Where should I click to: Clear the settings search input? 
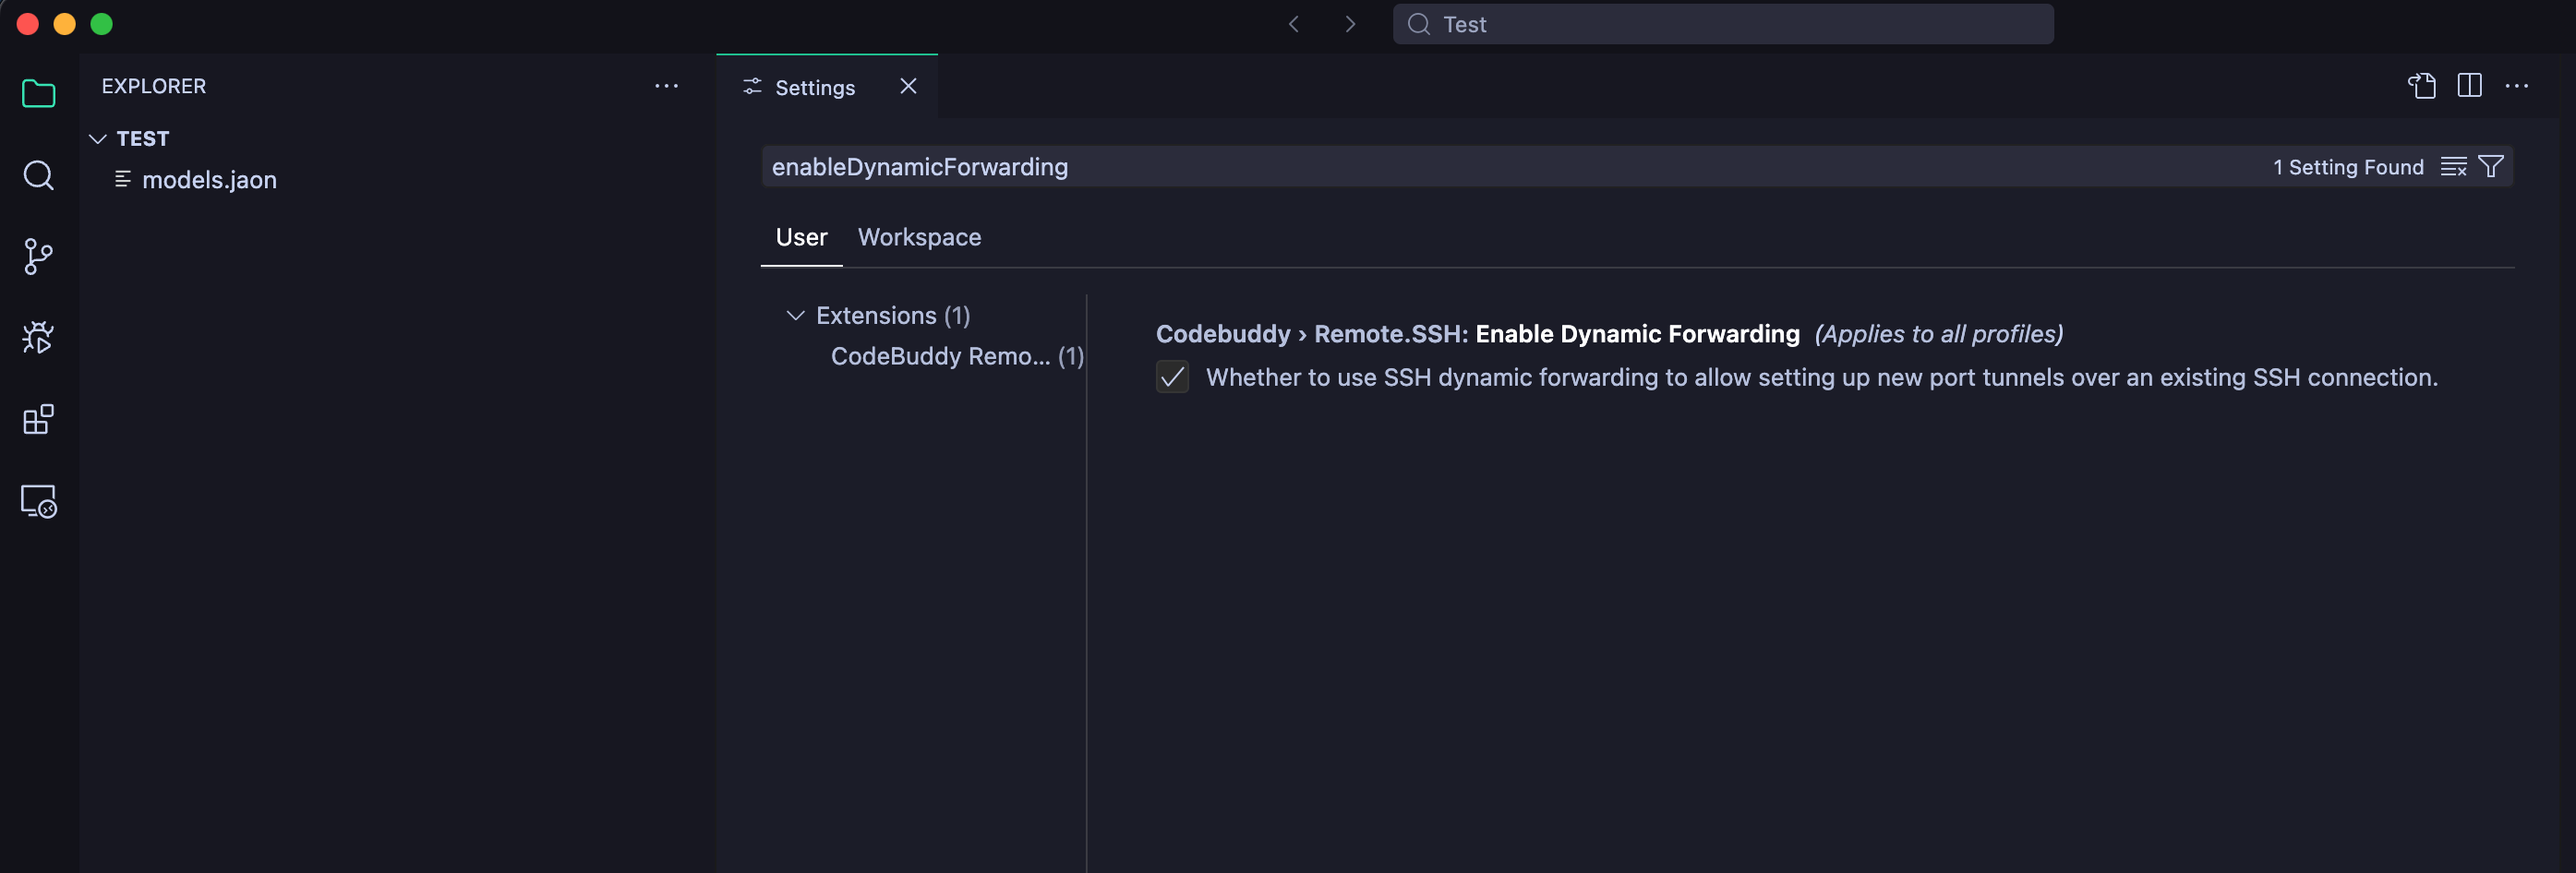coord(2453,167)
